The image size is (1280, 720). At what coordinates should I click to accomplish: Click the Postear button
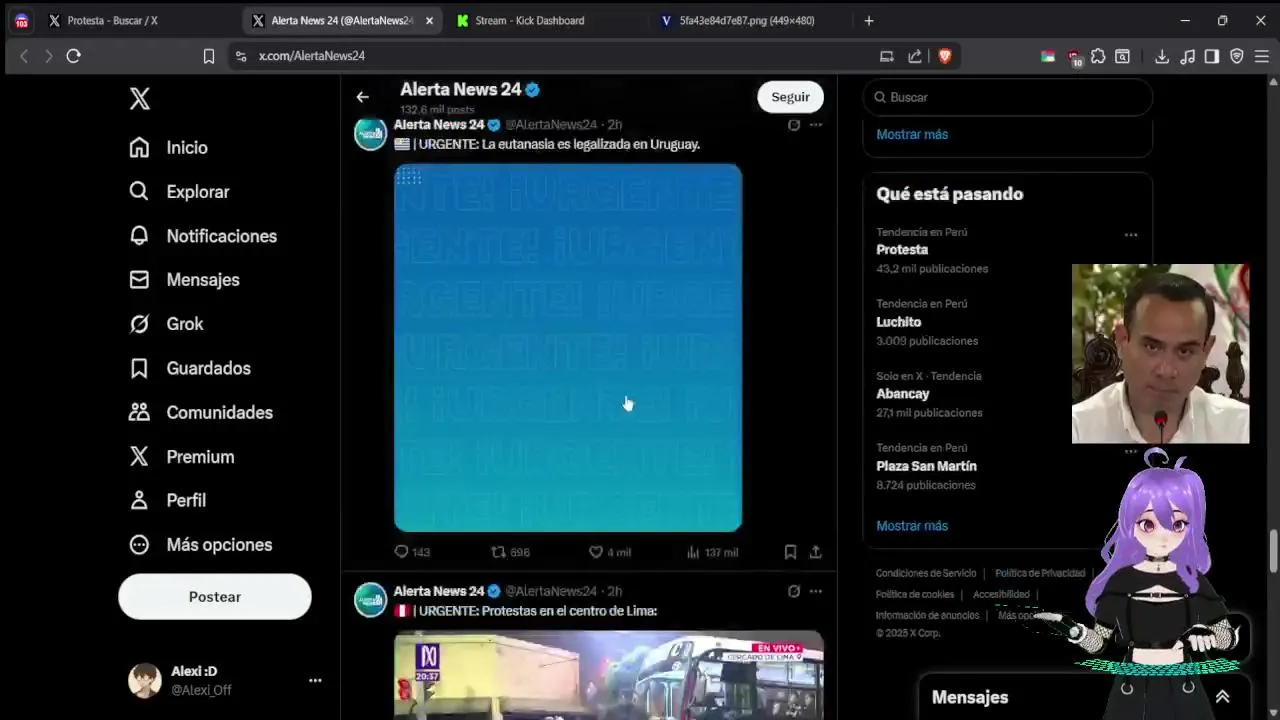pos(215,596)
